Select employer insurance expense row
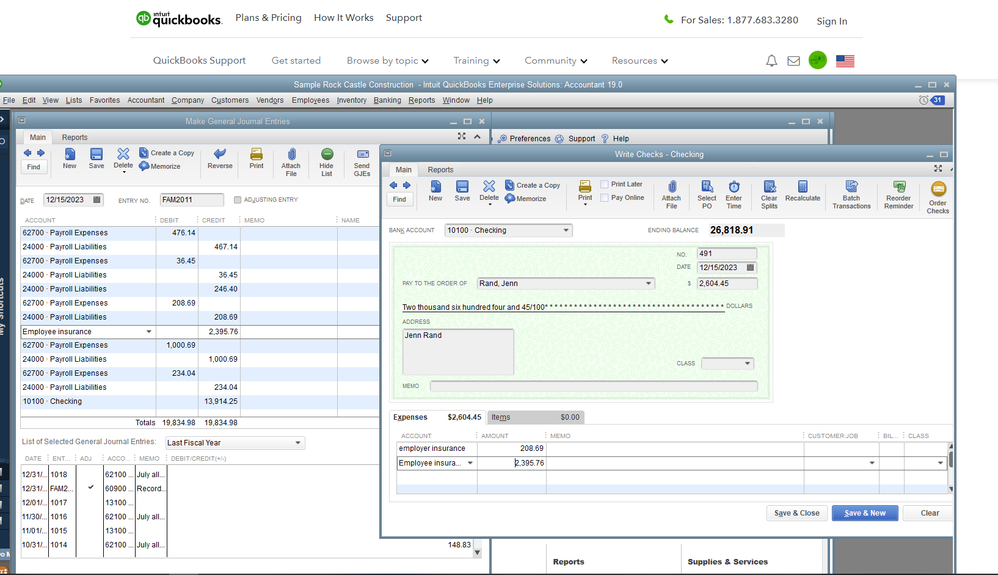 point(672,448)
